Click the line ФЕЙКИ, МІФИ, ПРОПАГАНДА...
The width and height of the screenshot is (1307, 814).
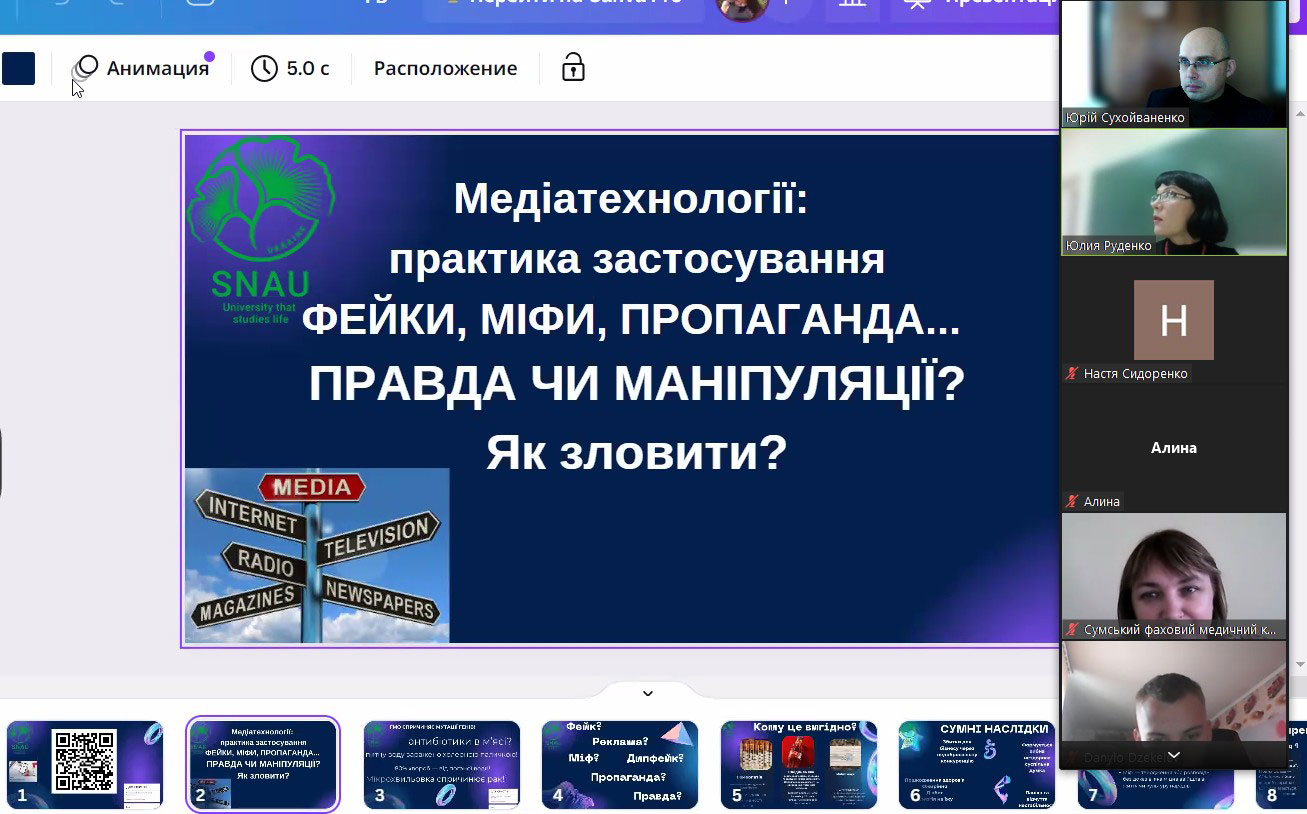pos(631,321)
